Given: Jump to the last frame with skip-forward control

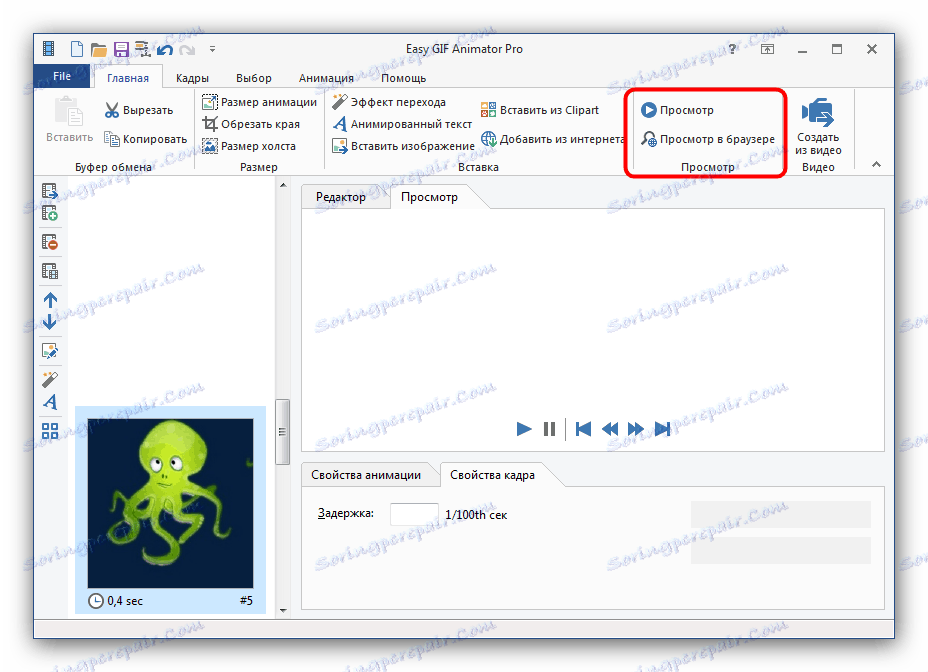Looking at the screenshot, I should coord(663,429).
